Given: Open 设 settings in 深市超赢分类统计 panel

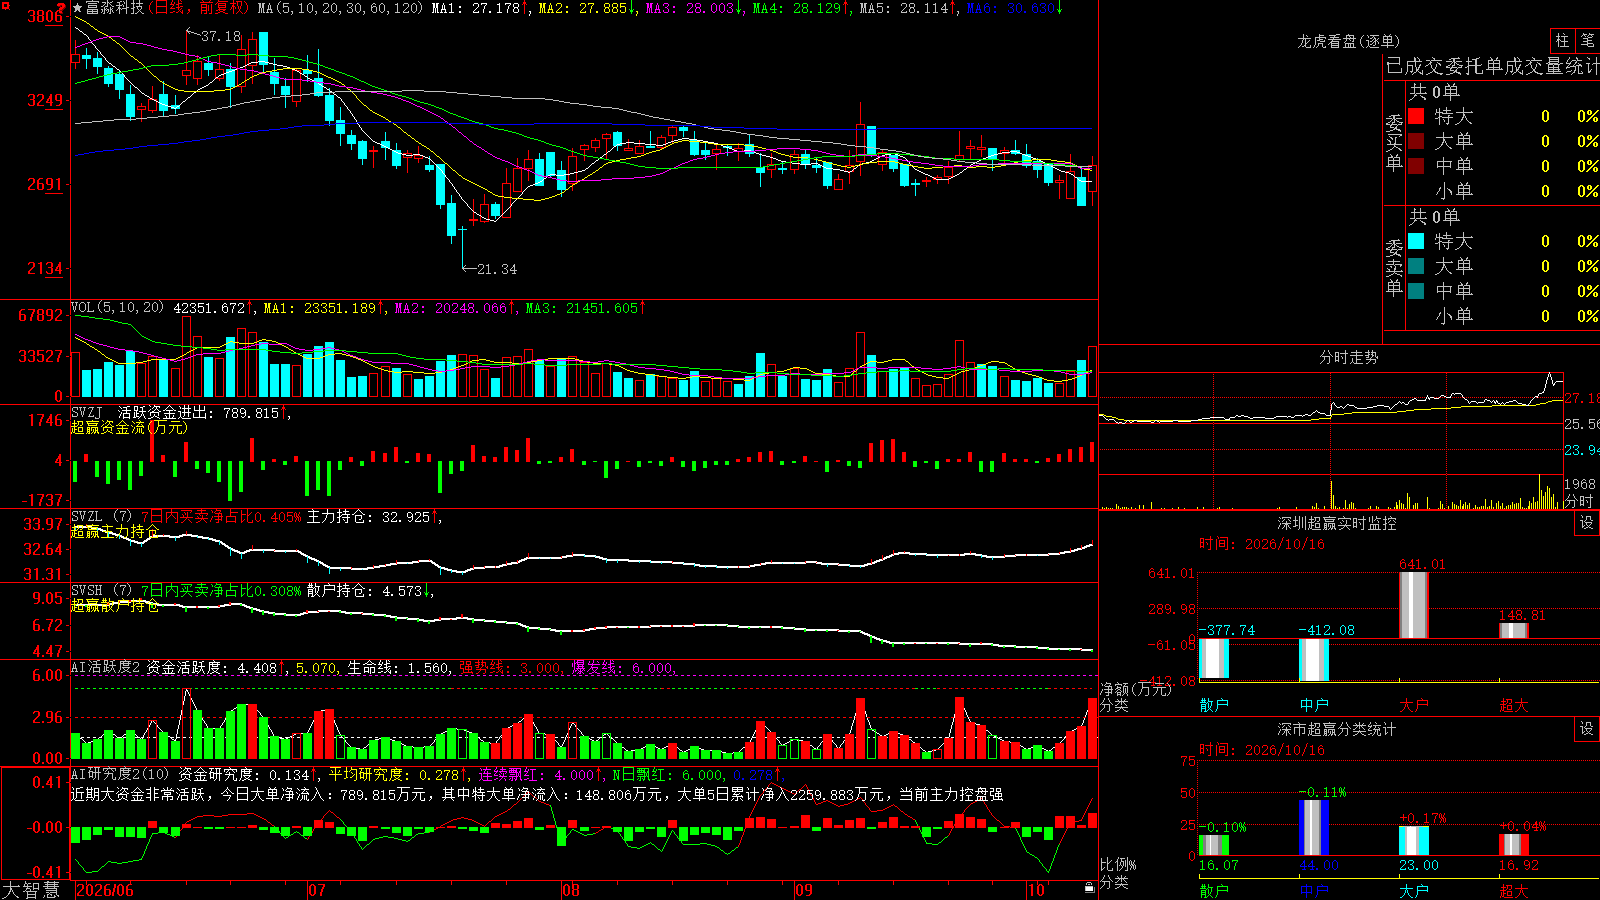Looking at the screenshot, I should click(1587, 729).
